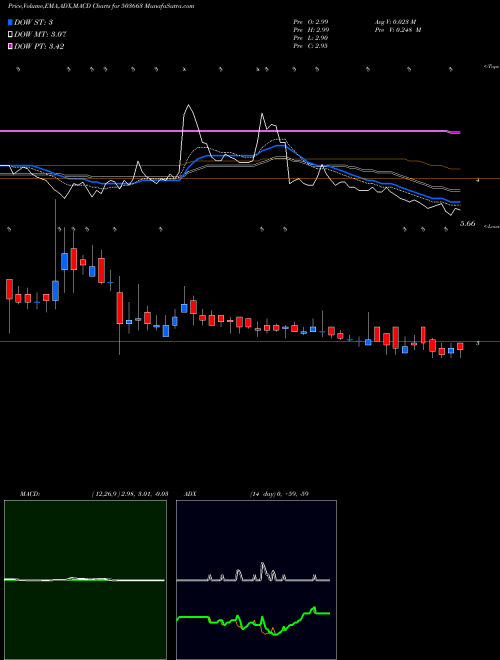
Task: Select the 'DOW PT: 3.42' legend text
Action: pos(39,46)
